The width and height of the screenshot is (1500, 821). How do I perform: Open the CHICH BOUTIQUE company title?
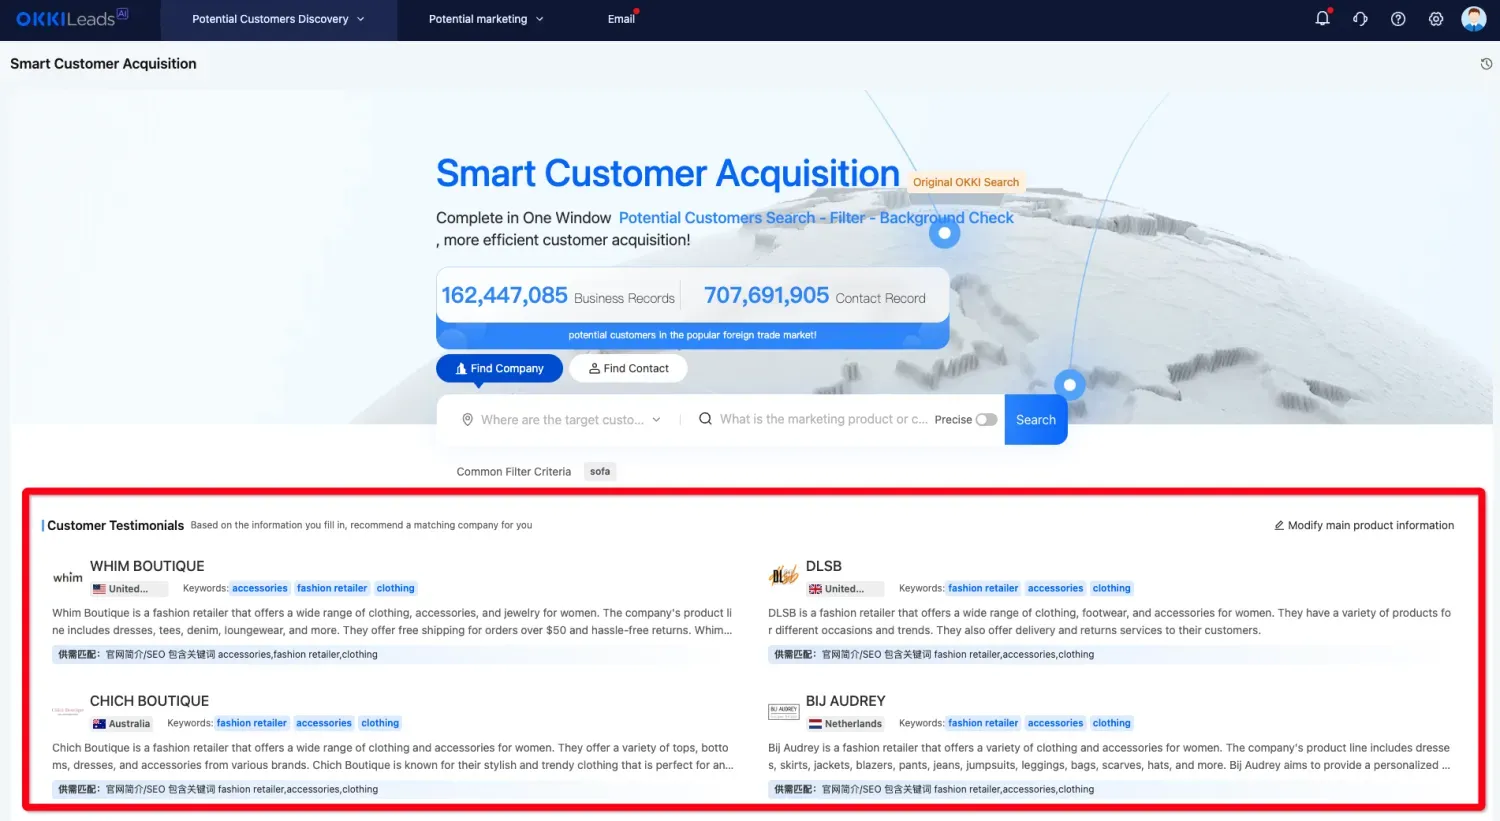tap(150, 701)
